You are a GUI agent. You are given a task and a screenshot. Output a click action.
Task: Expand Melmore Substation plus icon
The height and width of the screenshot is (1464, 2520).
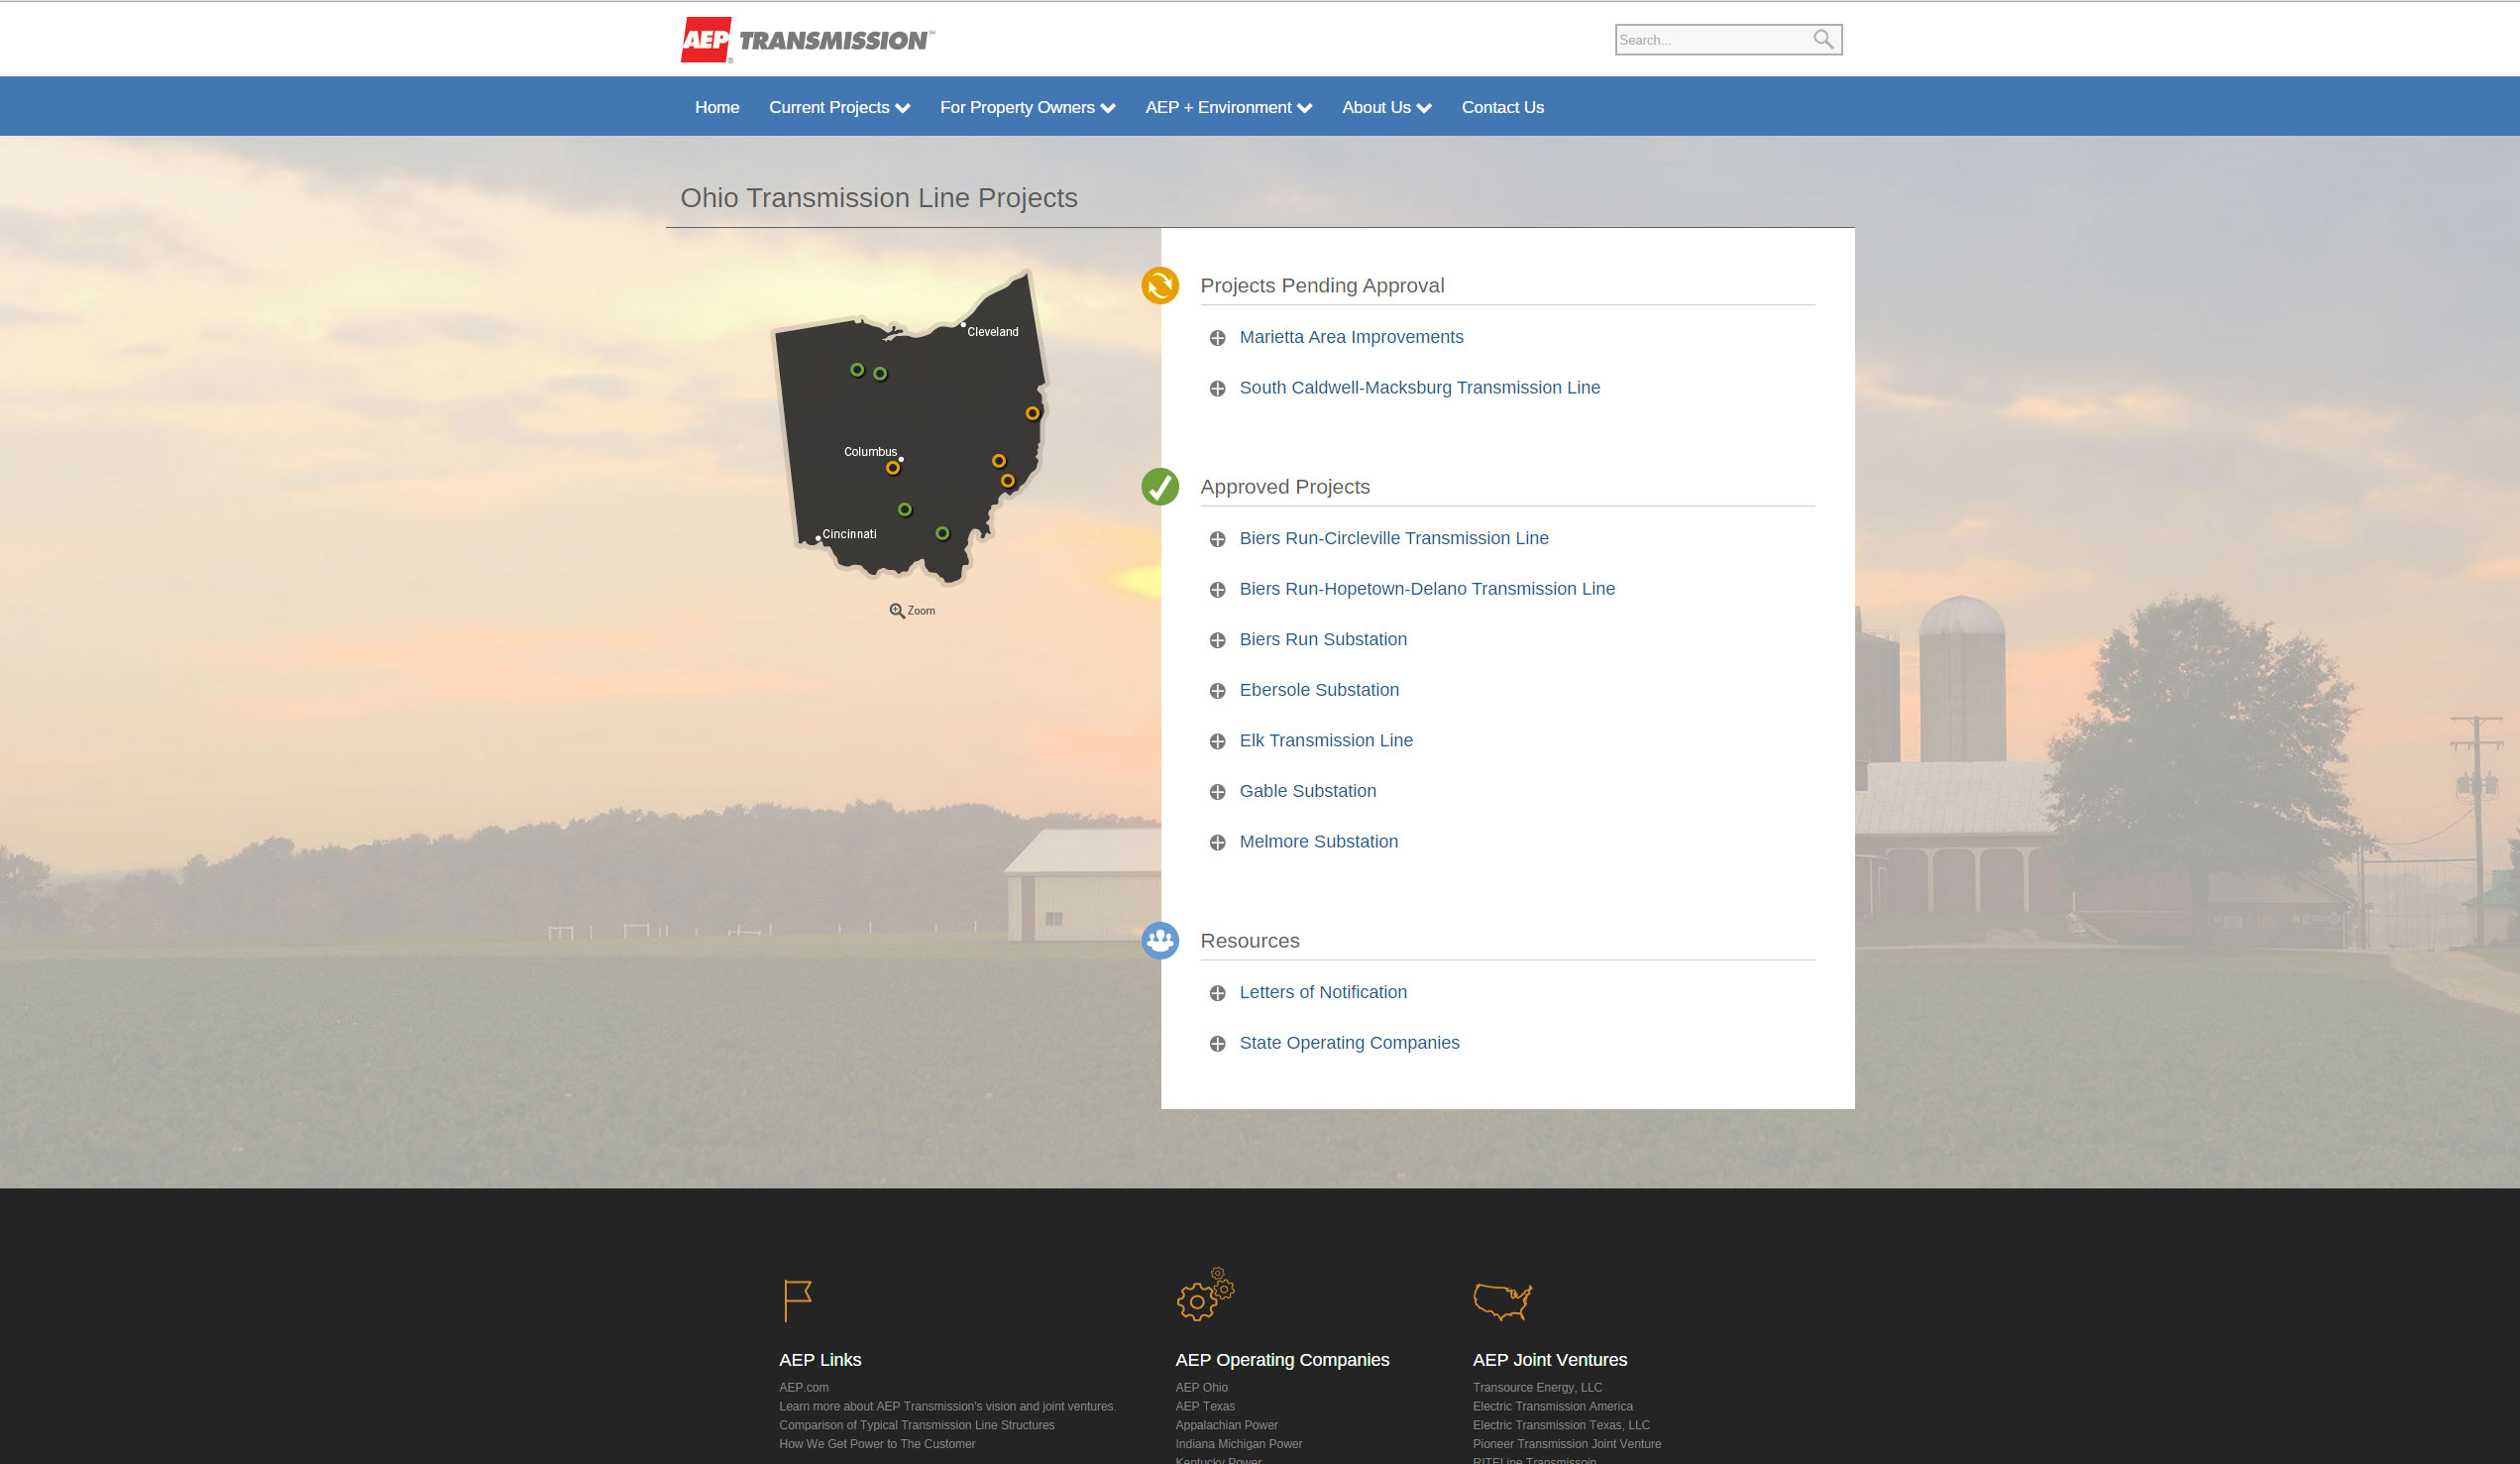(1217, 842)
